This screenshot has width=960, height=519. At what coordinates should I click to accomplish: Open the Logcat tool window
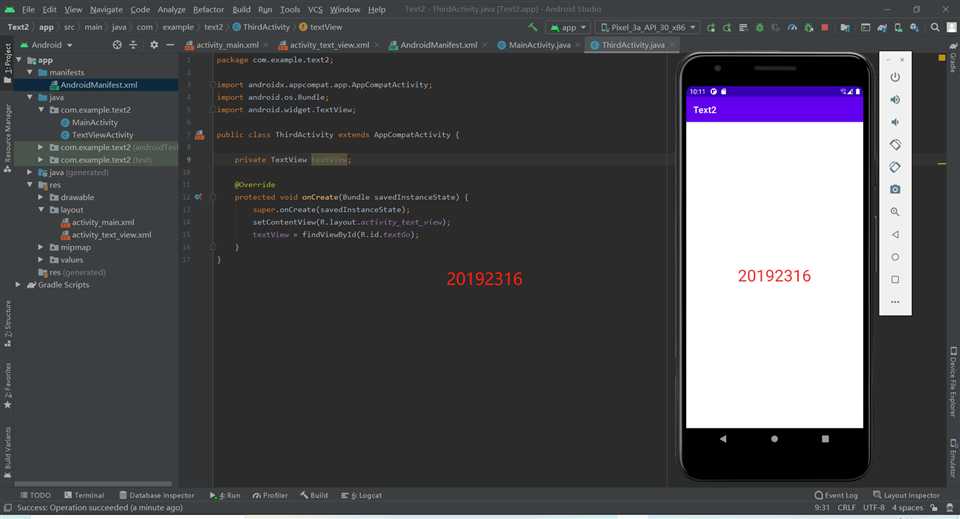[361, 495]
